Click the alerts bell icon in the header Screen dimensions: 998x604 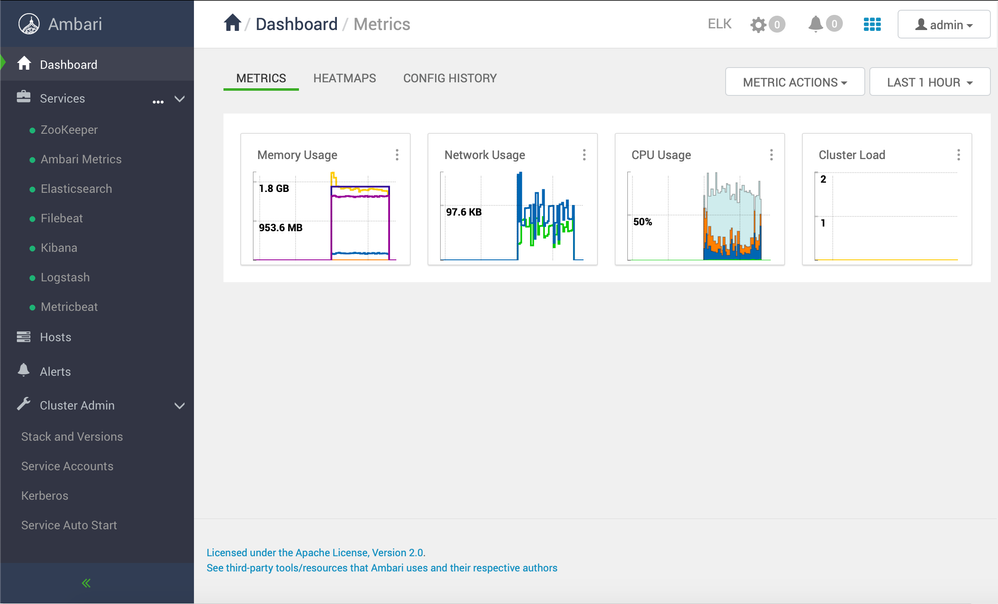817,24
